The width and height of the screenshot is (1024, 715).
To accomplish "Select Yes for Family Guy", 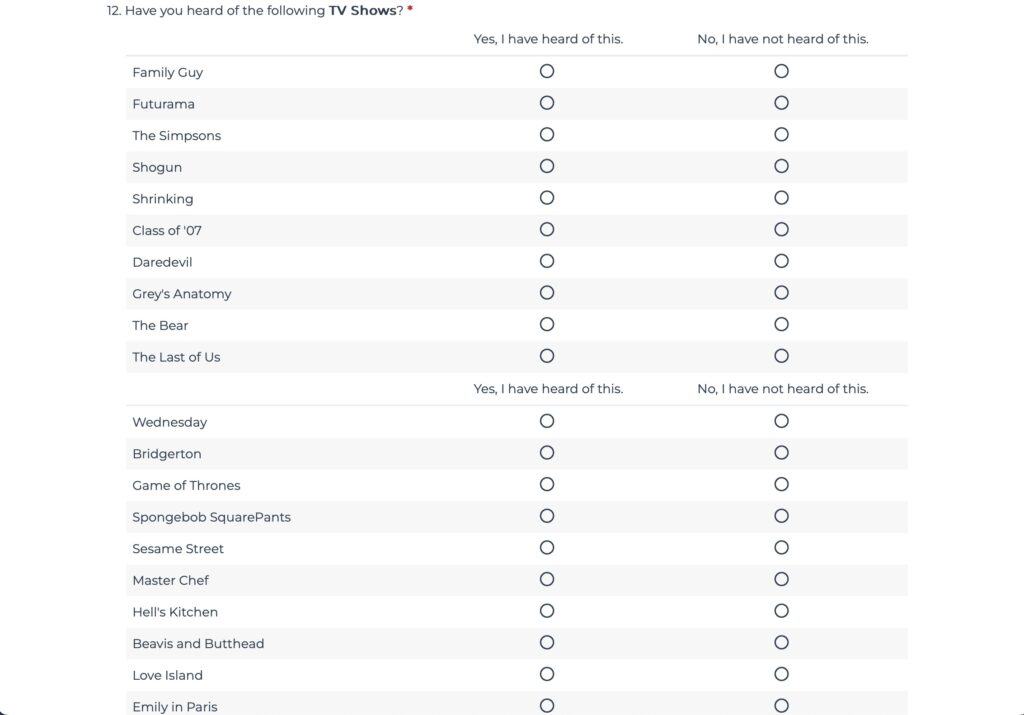I will (547, 71).
